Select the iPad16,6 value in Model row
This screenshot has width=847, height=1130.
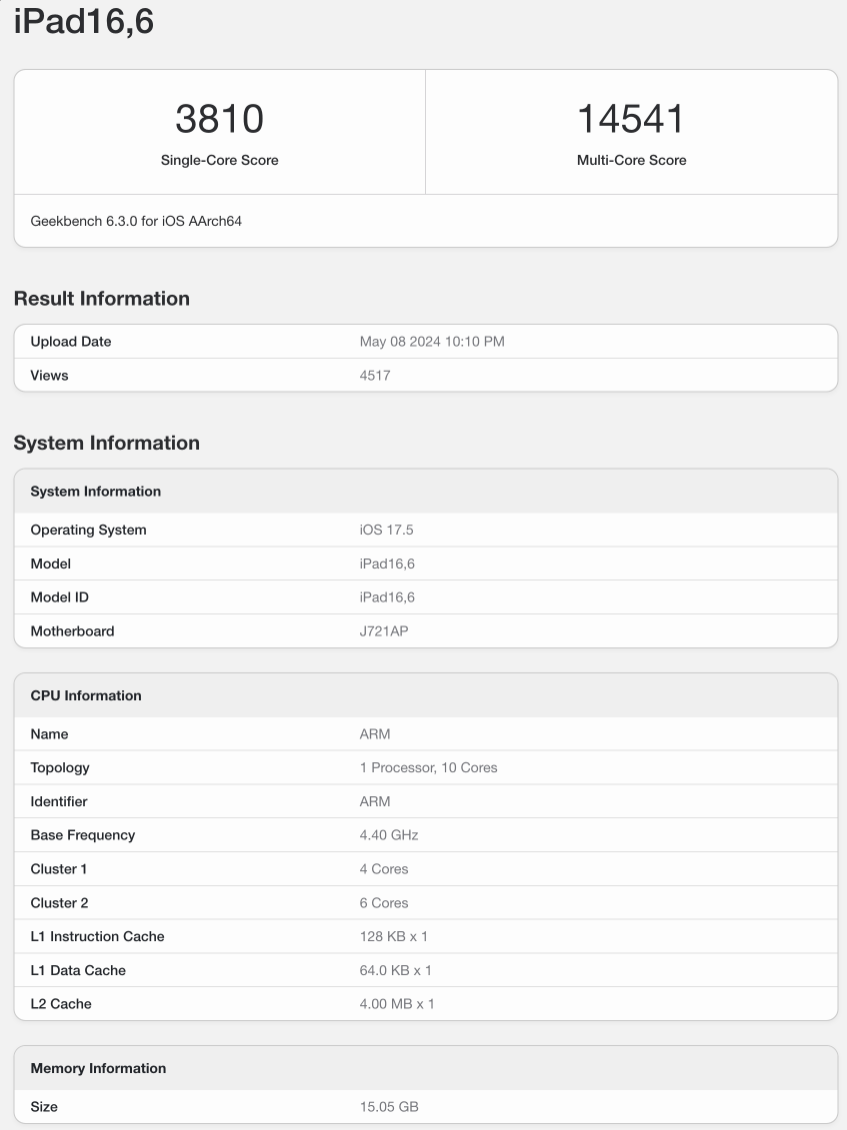coord(387,564)
